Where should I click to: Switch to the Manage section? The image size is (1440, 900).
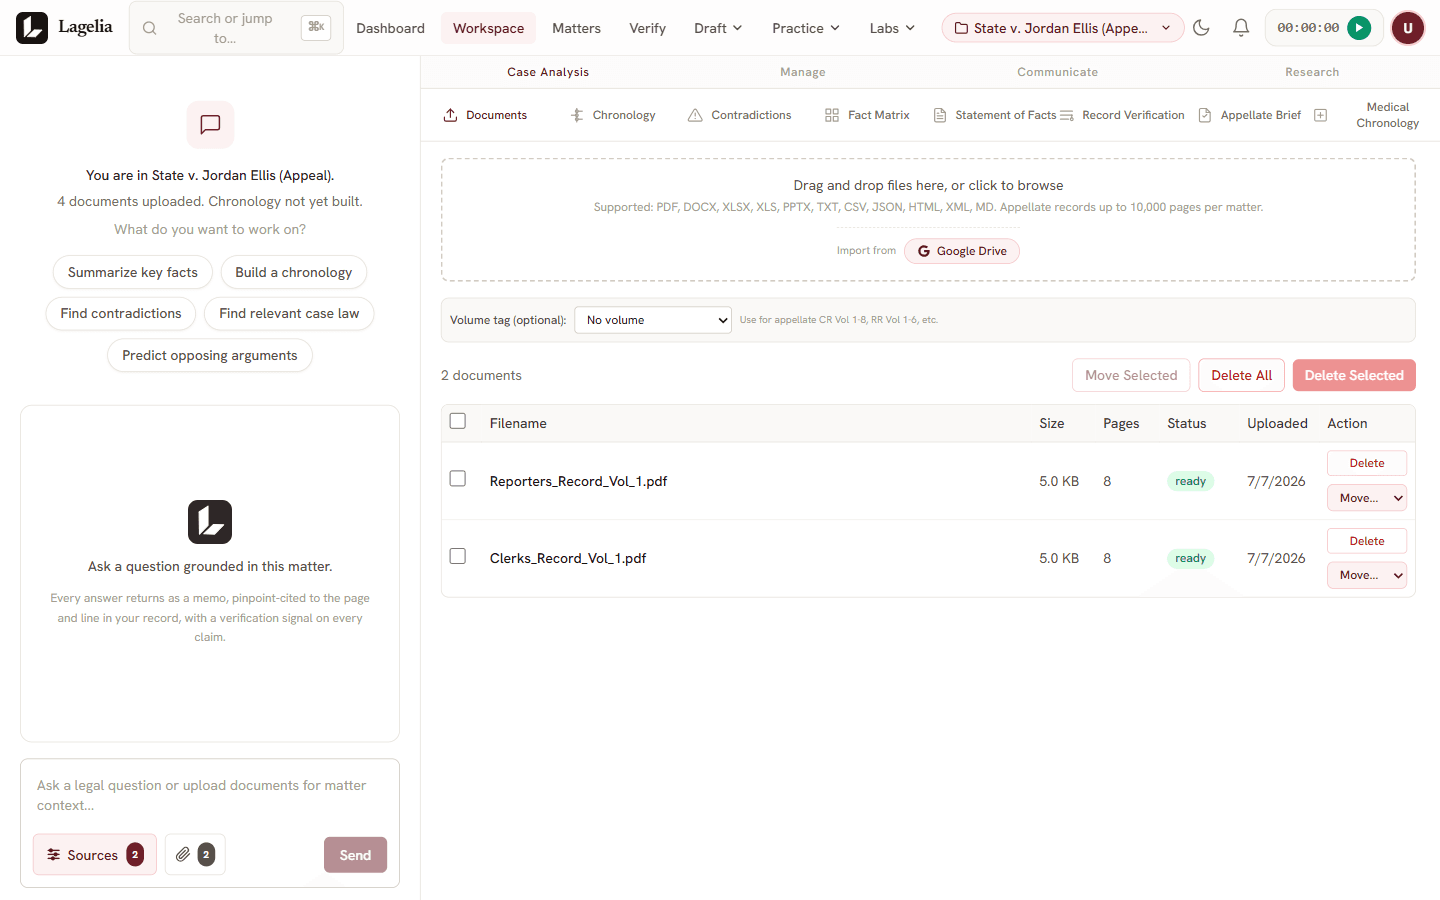[x=803, y=72]
